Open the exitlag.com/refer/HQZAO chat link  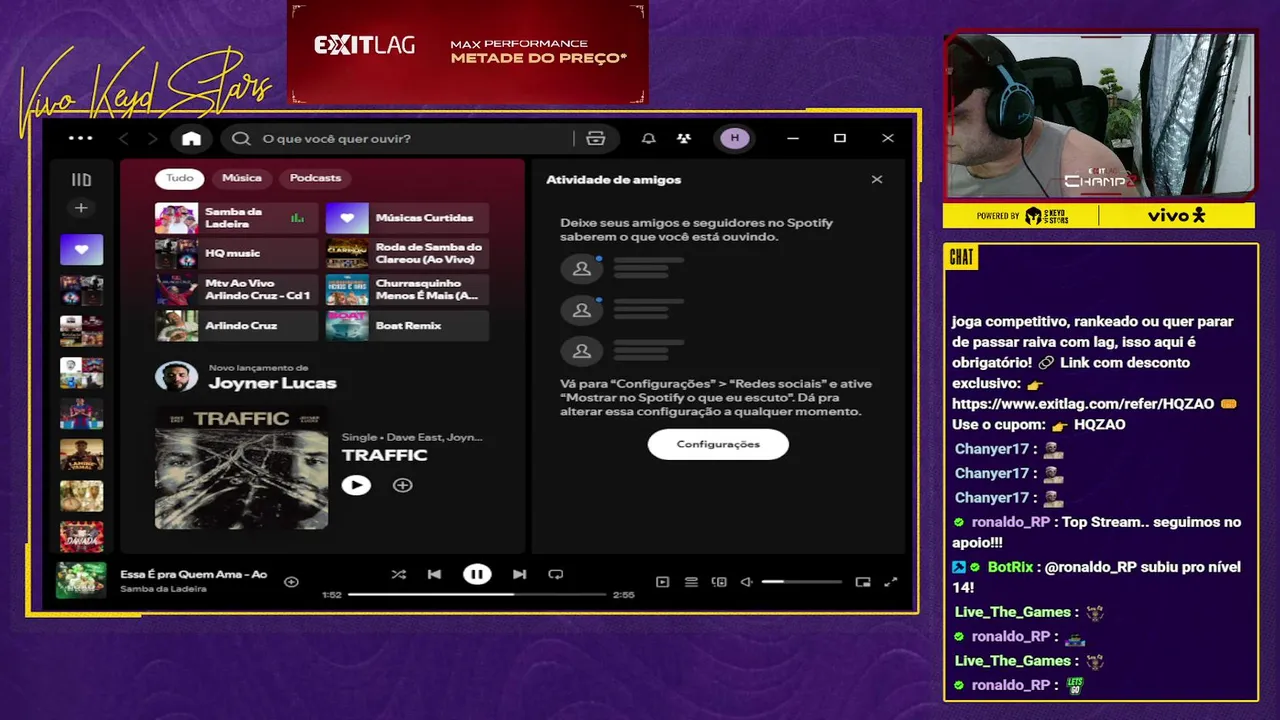point(1083,404)
